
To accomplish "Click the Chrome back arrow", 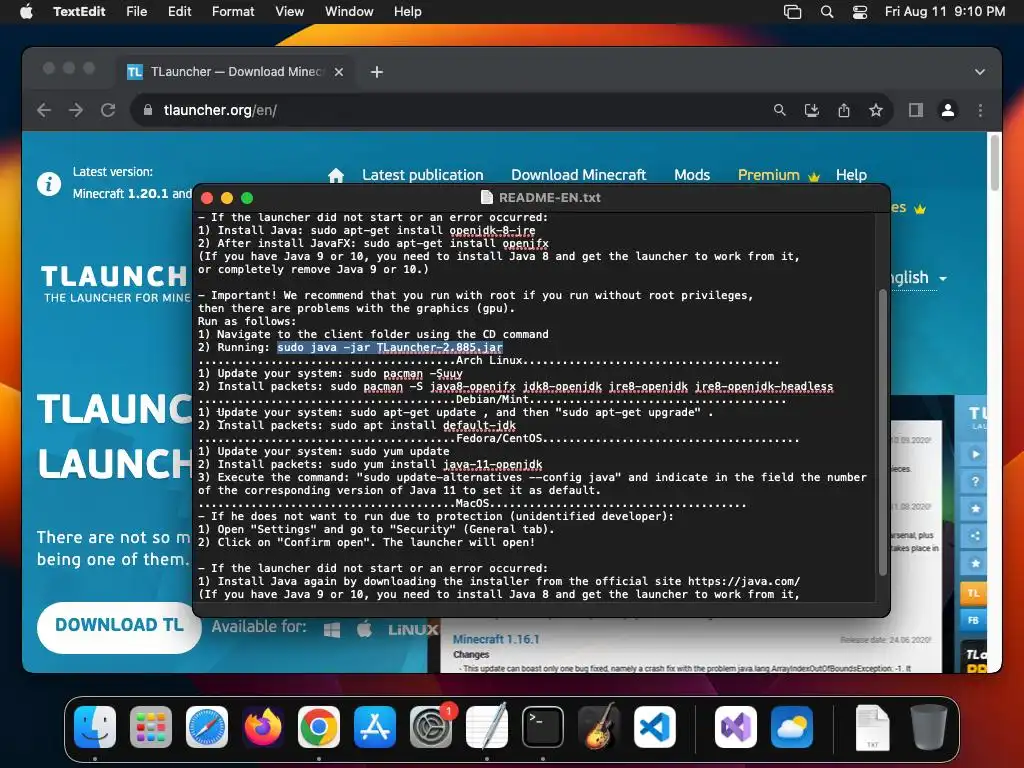I will (x=44, y=110).
